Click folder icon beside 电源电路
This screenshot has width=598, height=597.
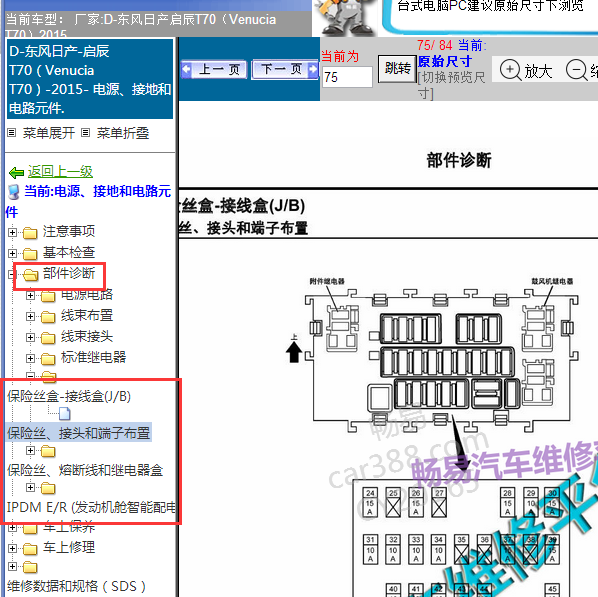[x=48, y=296]
